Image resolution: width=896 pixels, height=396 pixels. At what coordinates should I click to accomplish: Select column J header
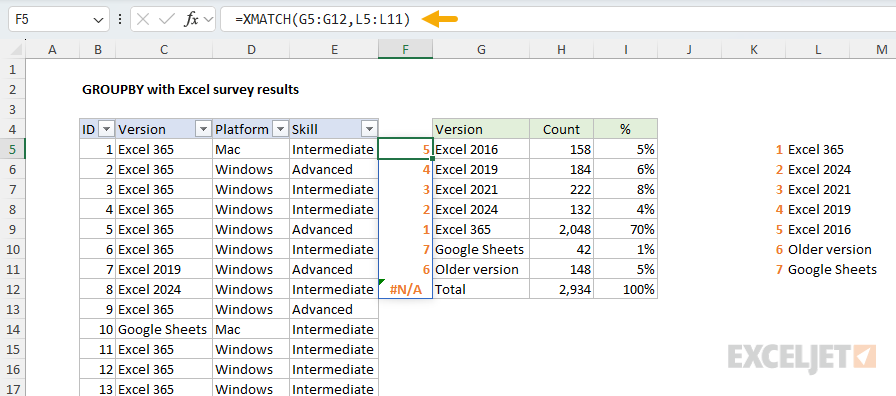point(689,50)
